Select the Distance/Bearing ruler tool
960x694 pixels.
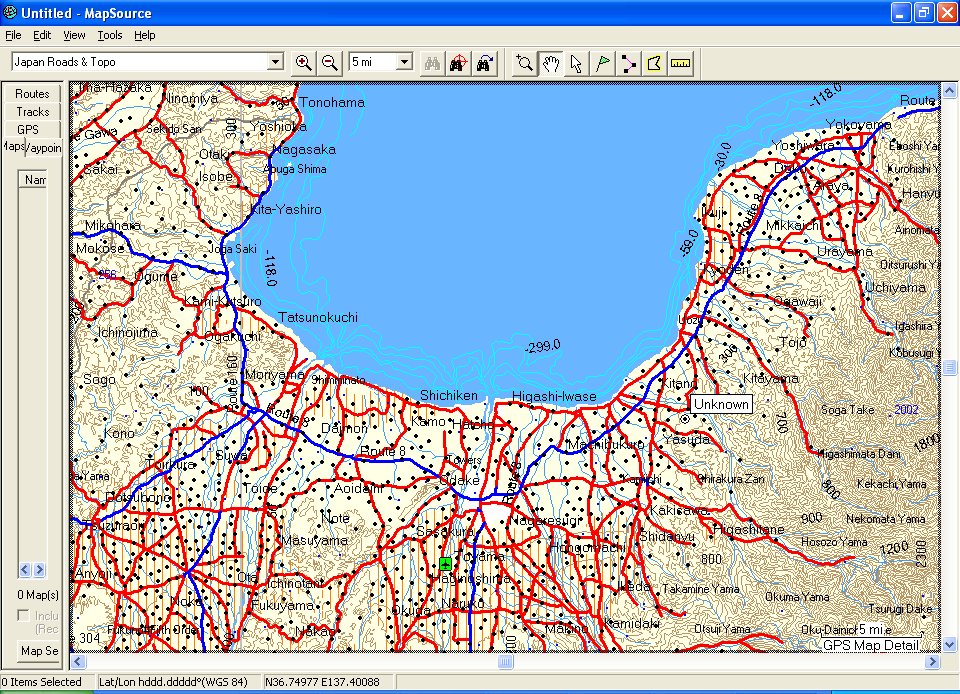[x=680, y=62]
